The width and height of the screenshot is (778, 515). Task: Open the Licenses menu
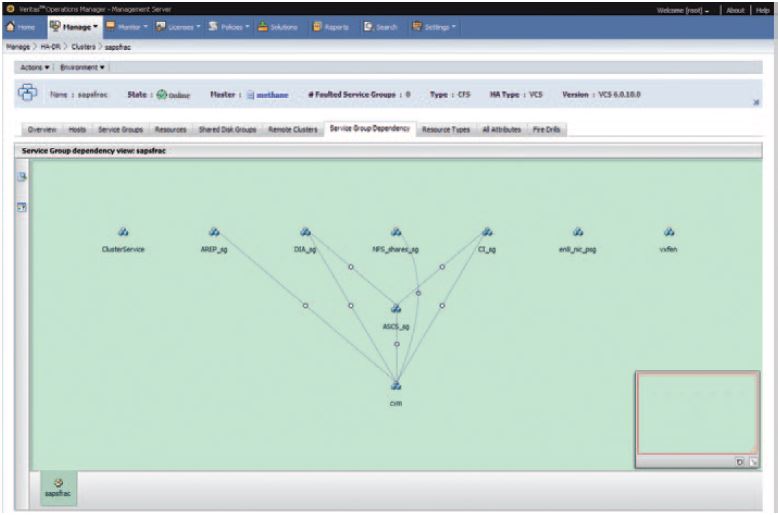click(178, 27)
